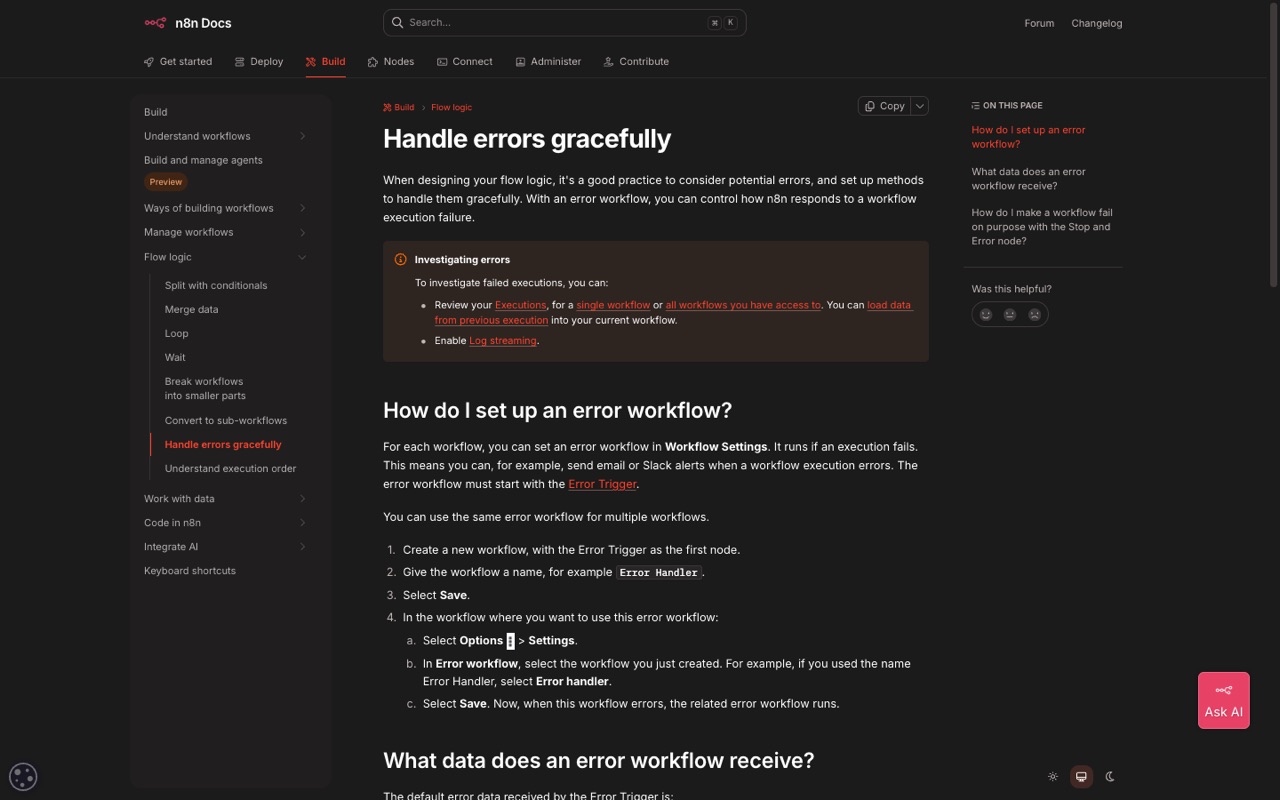Switch to the Deploy tab
The height and width of the screenshot is (800, 1280).
point(259,62)
